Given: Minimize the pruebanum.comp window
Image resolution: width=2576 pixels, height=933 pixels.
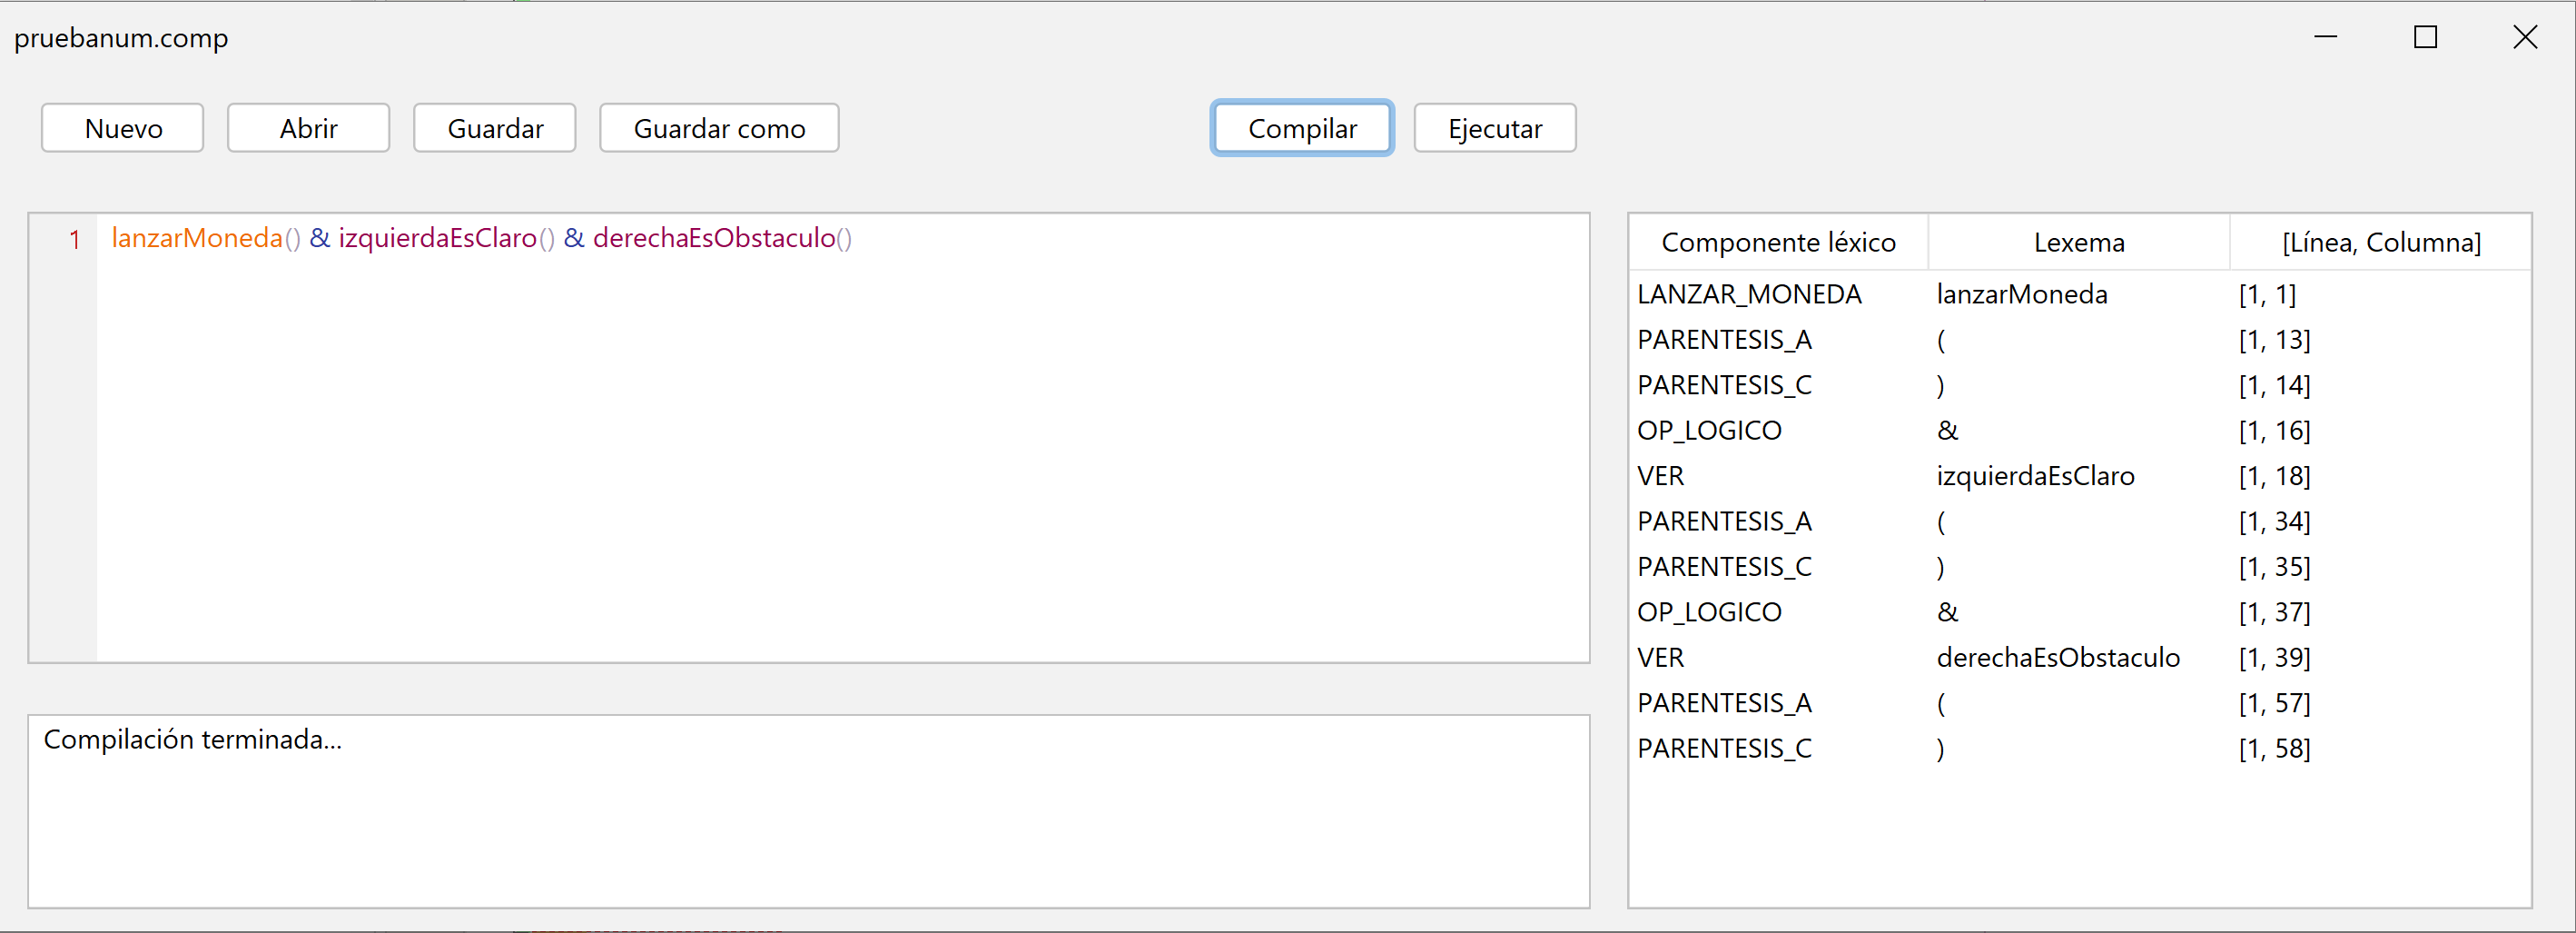Looking at the screenshot, I should pyautogui.click(x=2326, y=38).
